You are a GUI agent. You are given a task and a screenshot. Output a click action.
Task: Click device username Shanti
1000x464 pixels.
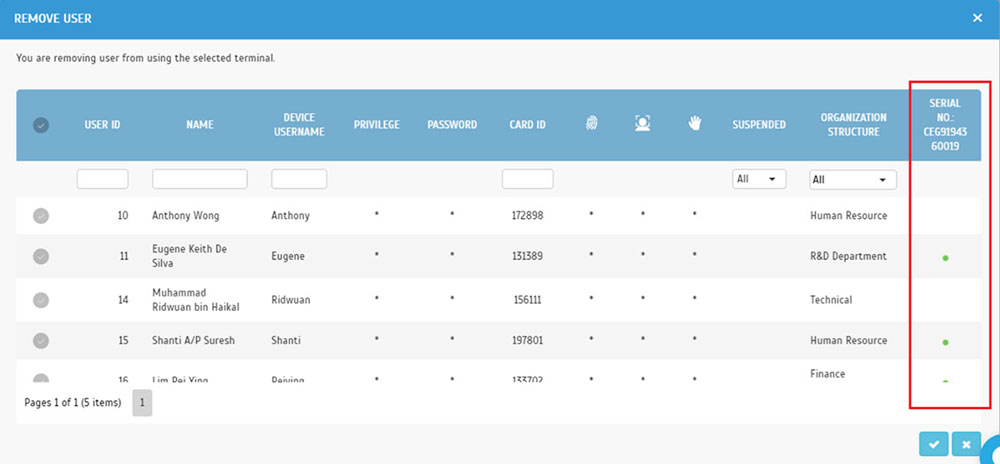coord(286,340)
